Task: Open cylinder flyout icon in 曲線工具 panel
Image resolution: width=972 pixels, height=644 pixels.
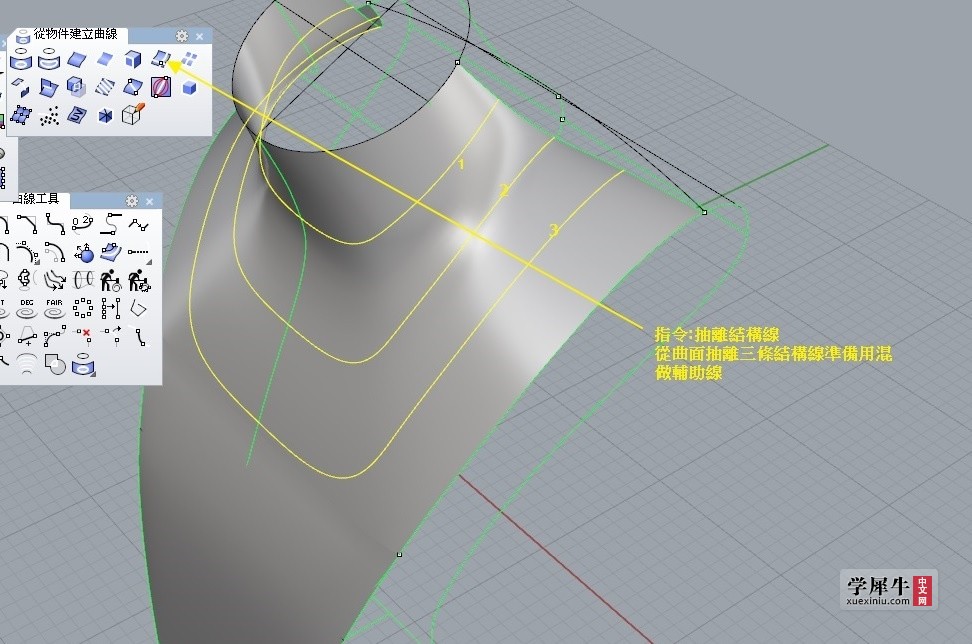Action: point(83,364)
